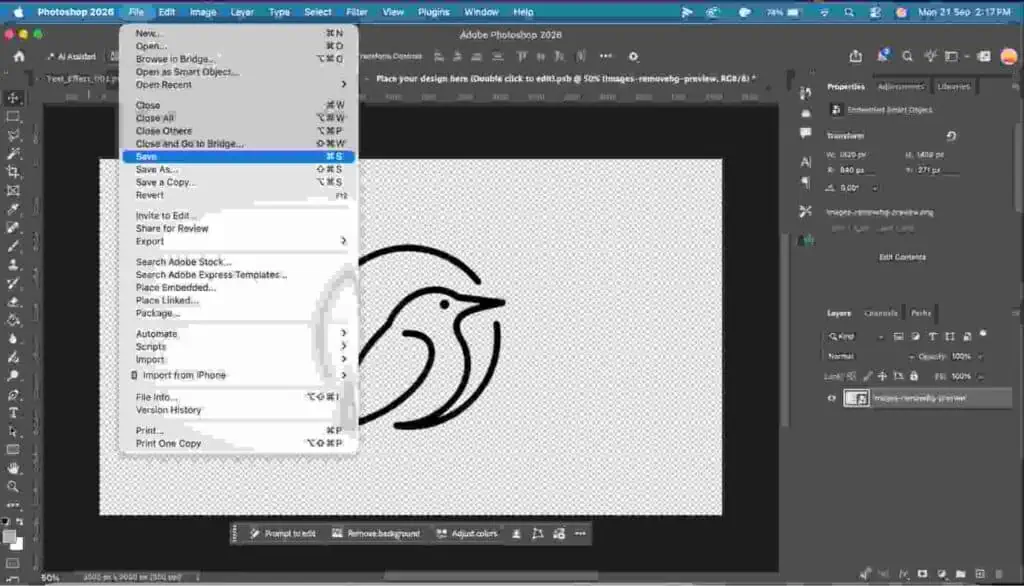The width and height of the screenshot is (1024, 586).
Task: Click the foreground color swatch
Action: 9,536
